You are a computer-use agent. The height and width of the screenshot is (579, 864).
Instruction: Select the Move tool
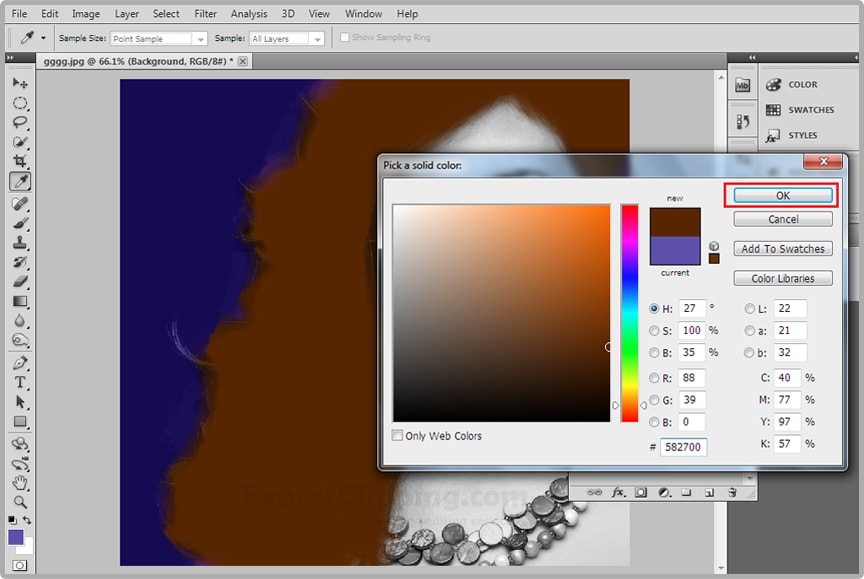coord(20,83)
